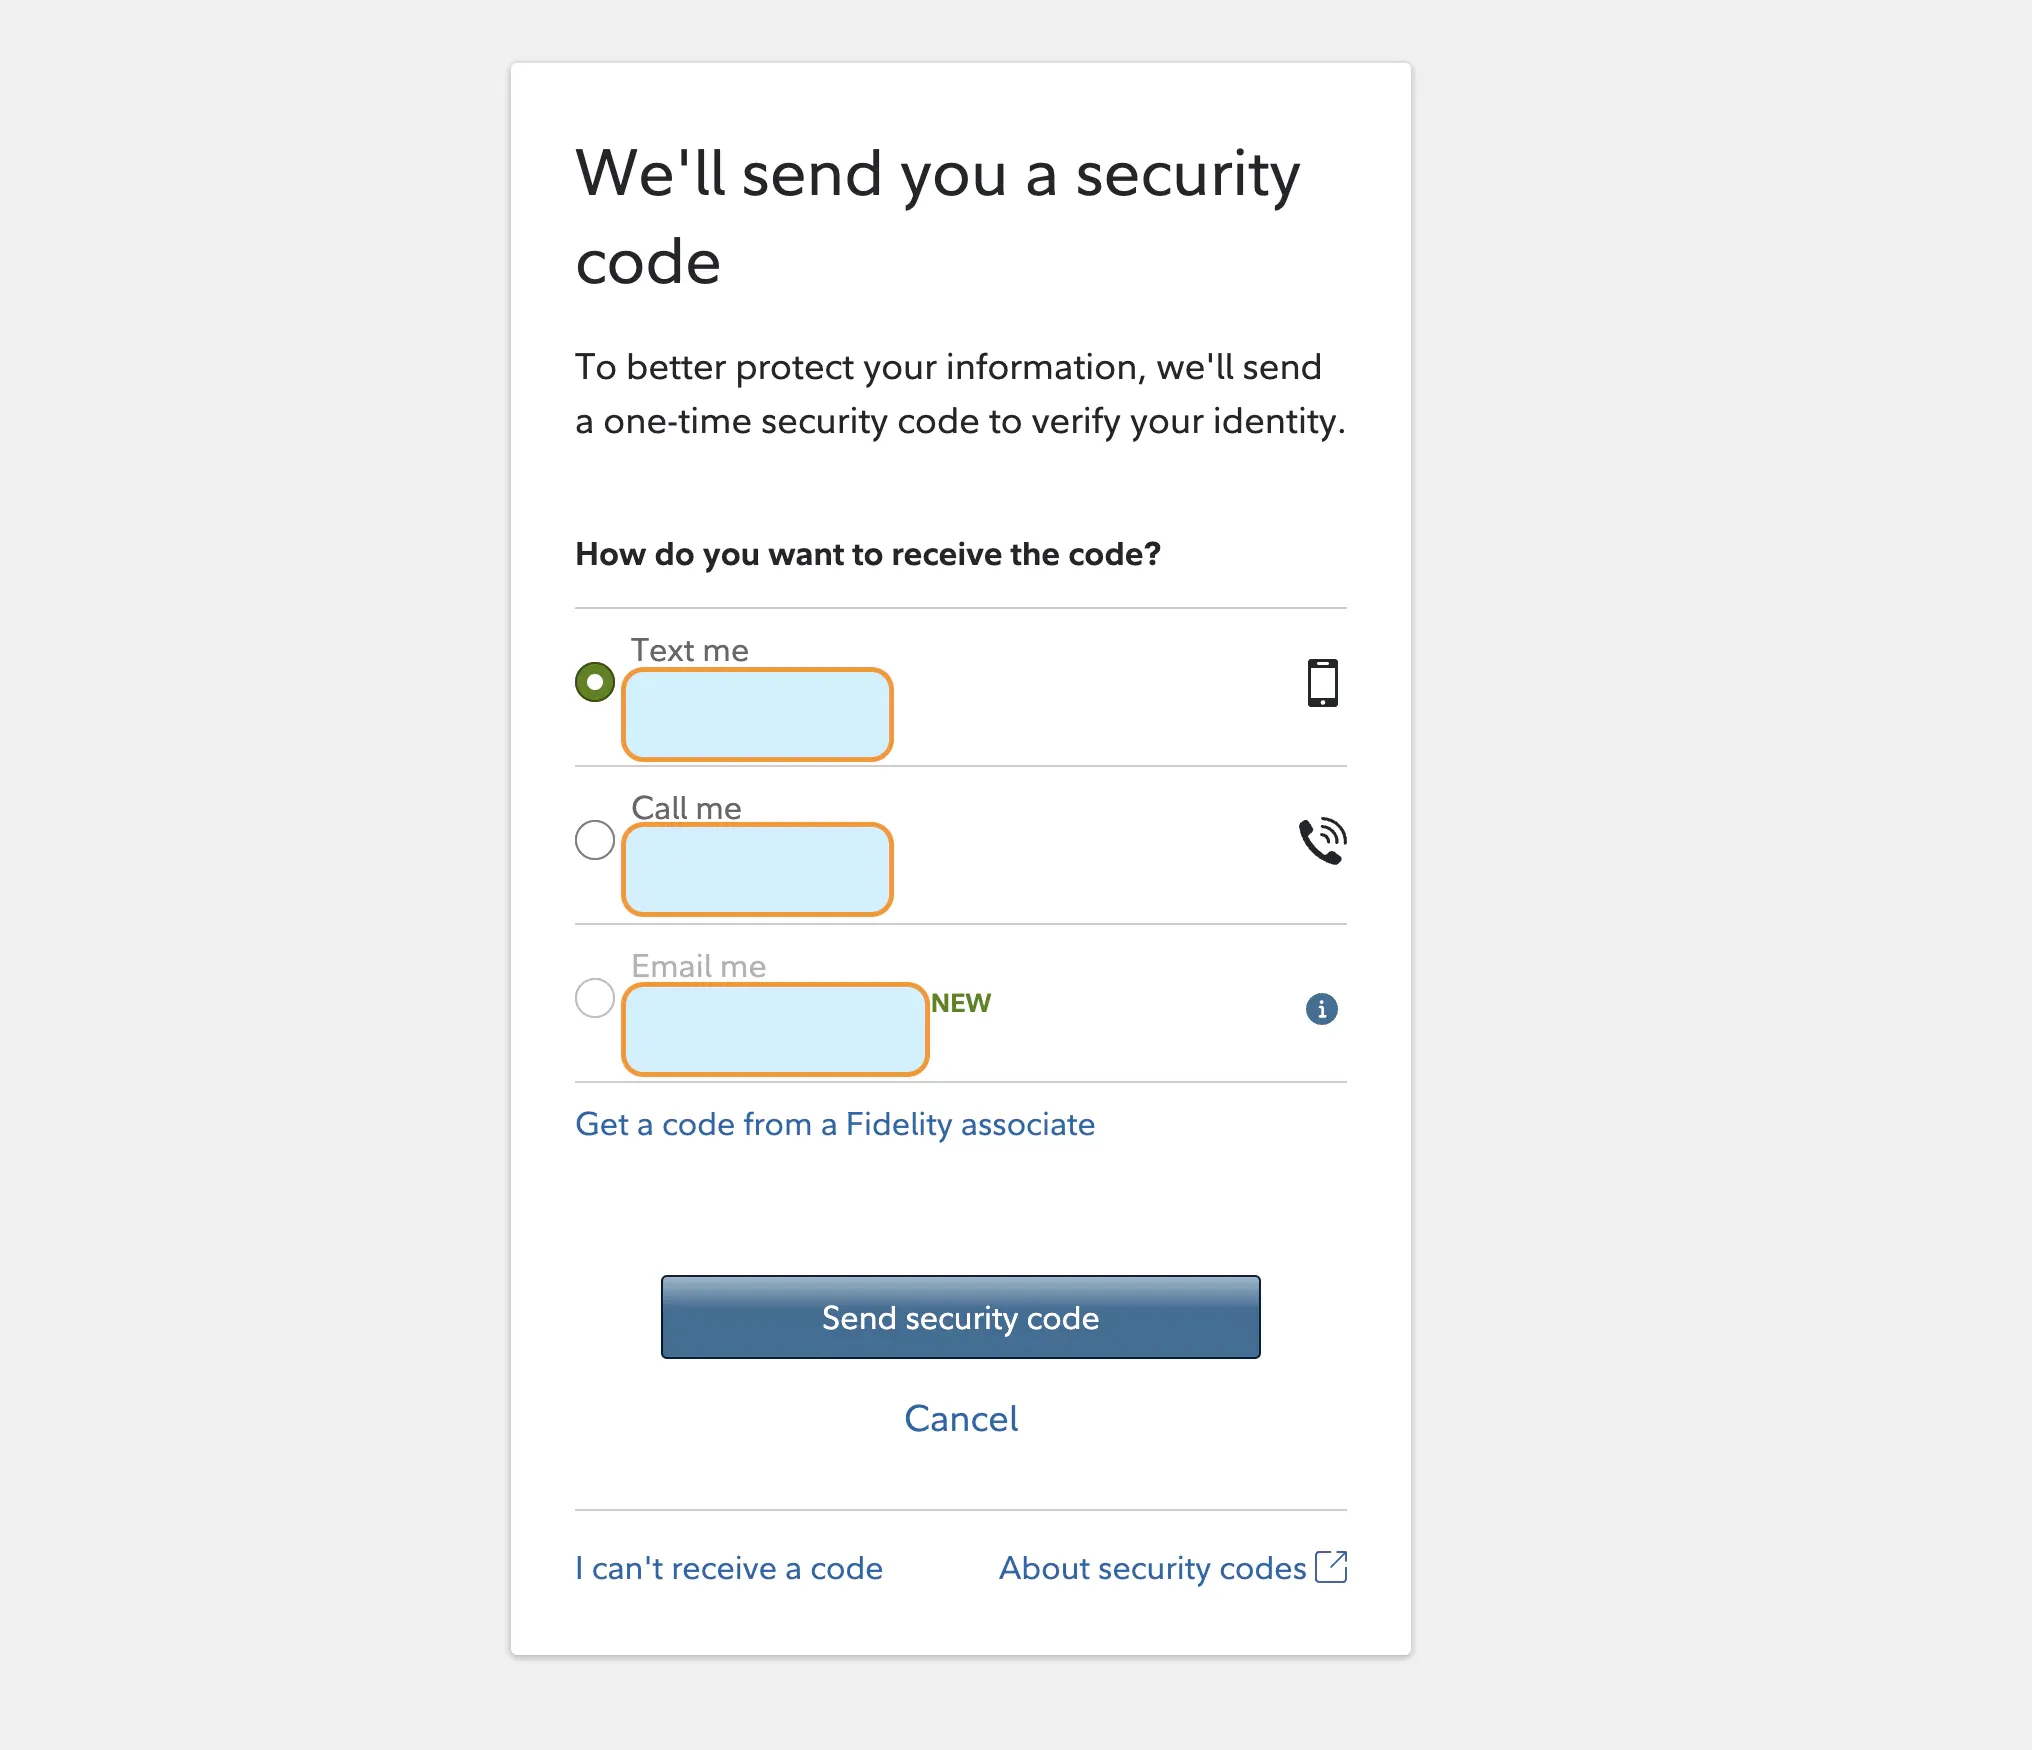This screenshot has width=2032, height=1750.
Task: Click I can't receive a code
Action: pyautogui.click(x=728, y=1567)
